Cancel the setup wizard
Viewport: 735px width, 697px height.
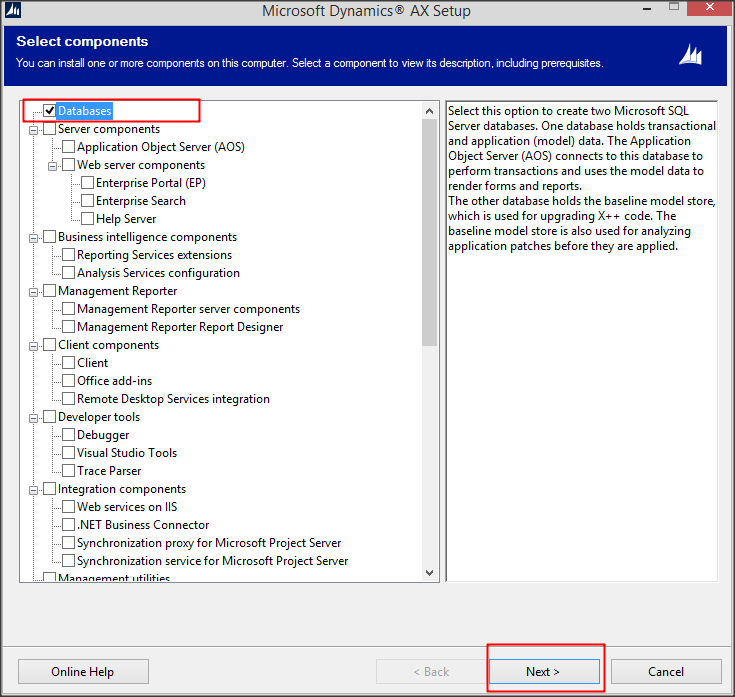pyautogui.click(x=666, y=672)
